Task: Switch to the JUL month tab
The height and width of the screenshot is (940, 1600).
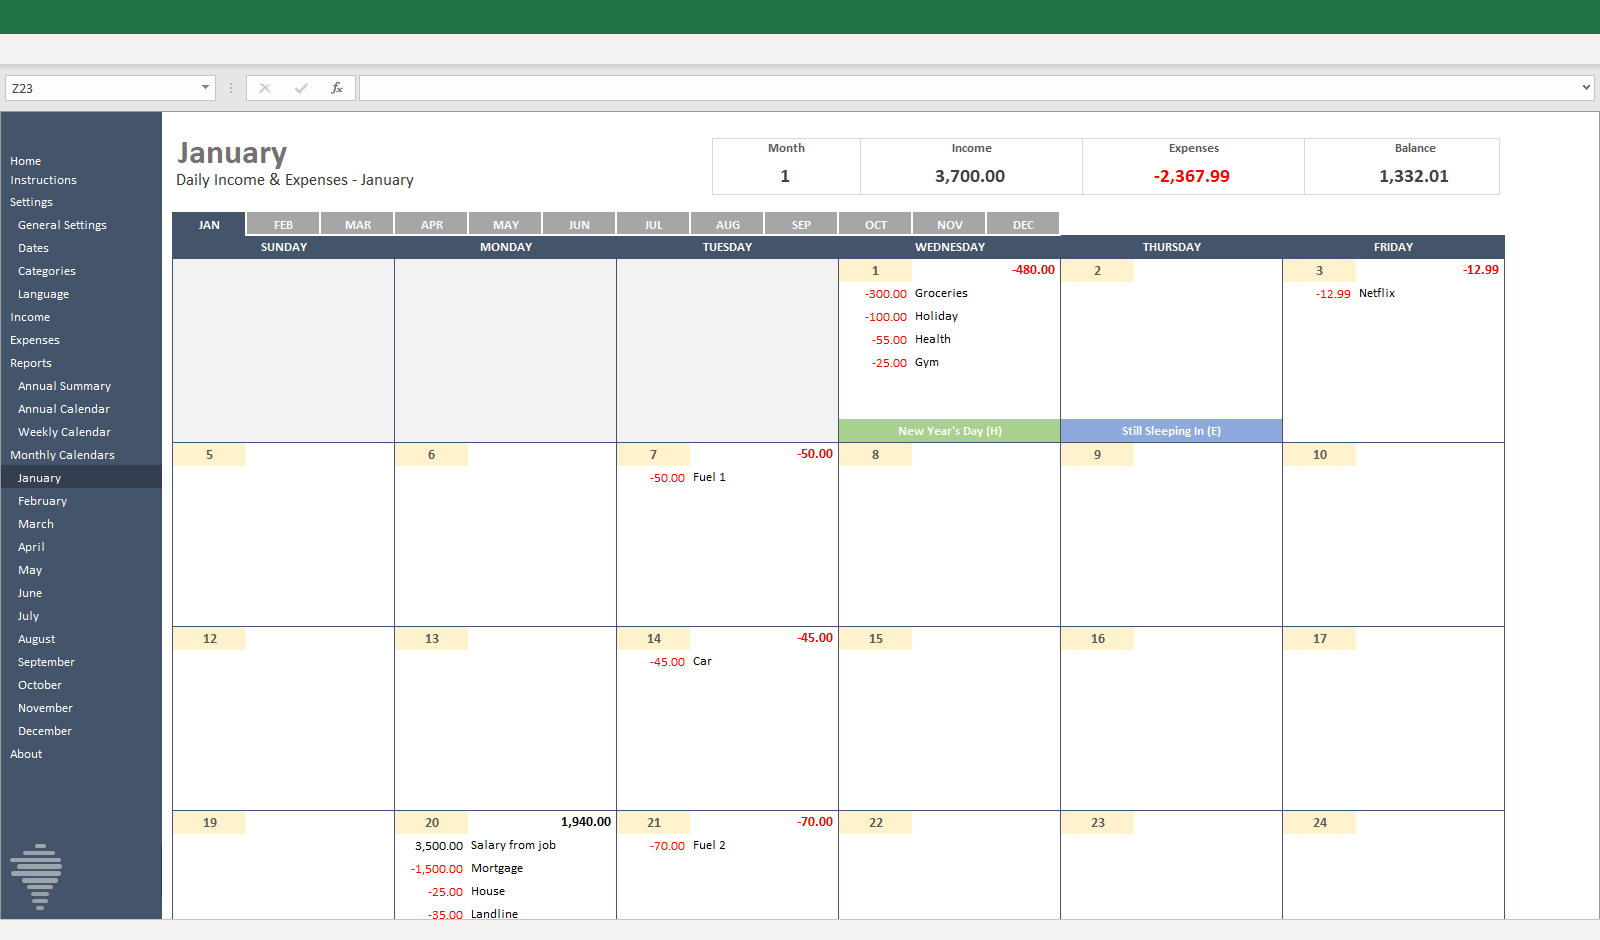Action: pyautogui.click(x=653, y=224)
